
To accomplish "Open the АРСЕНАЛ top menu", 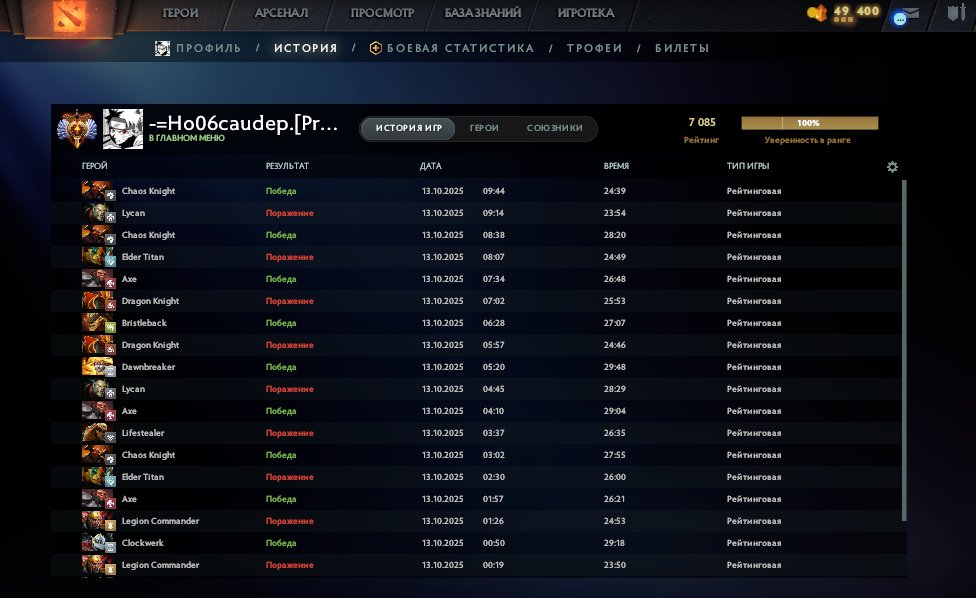I will [281, 14].
